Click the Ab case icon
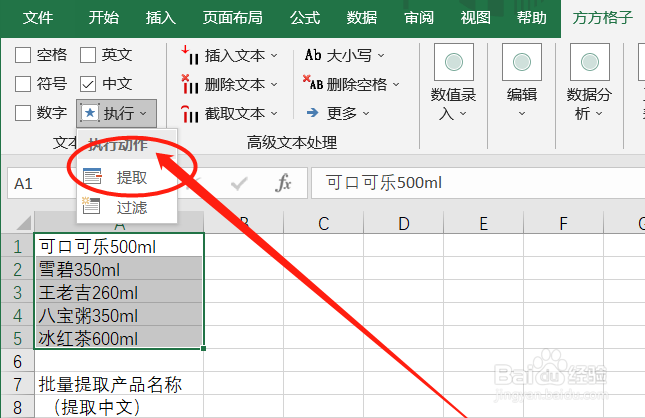Image resolution: width=645 pixels, height=418 pixels. (313, 55)
